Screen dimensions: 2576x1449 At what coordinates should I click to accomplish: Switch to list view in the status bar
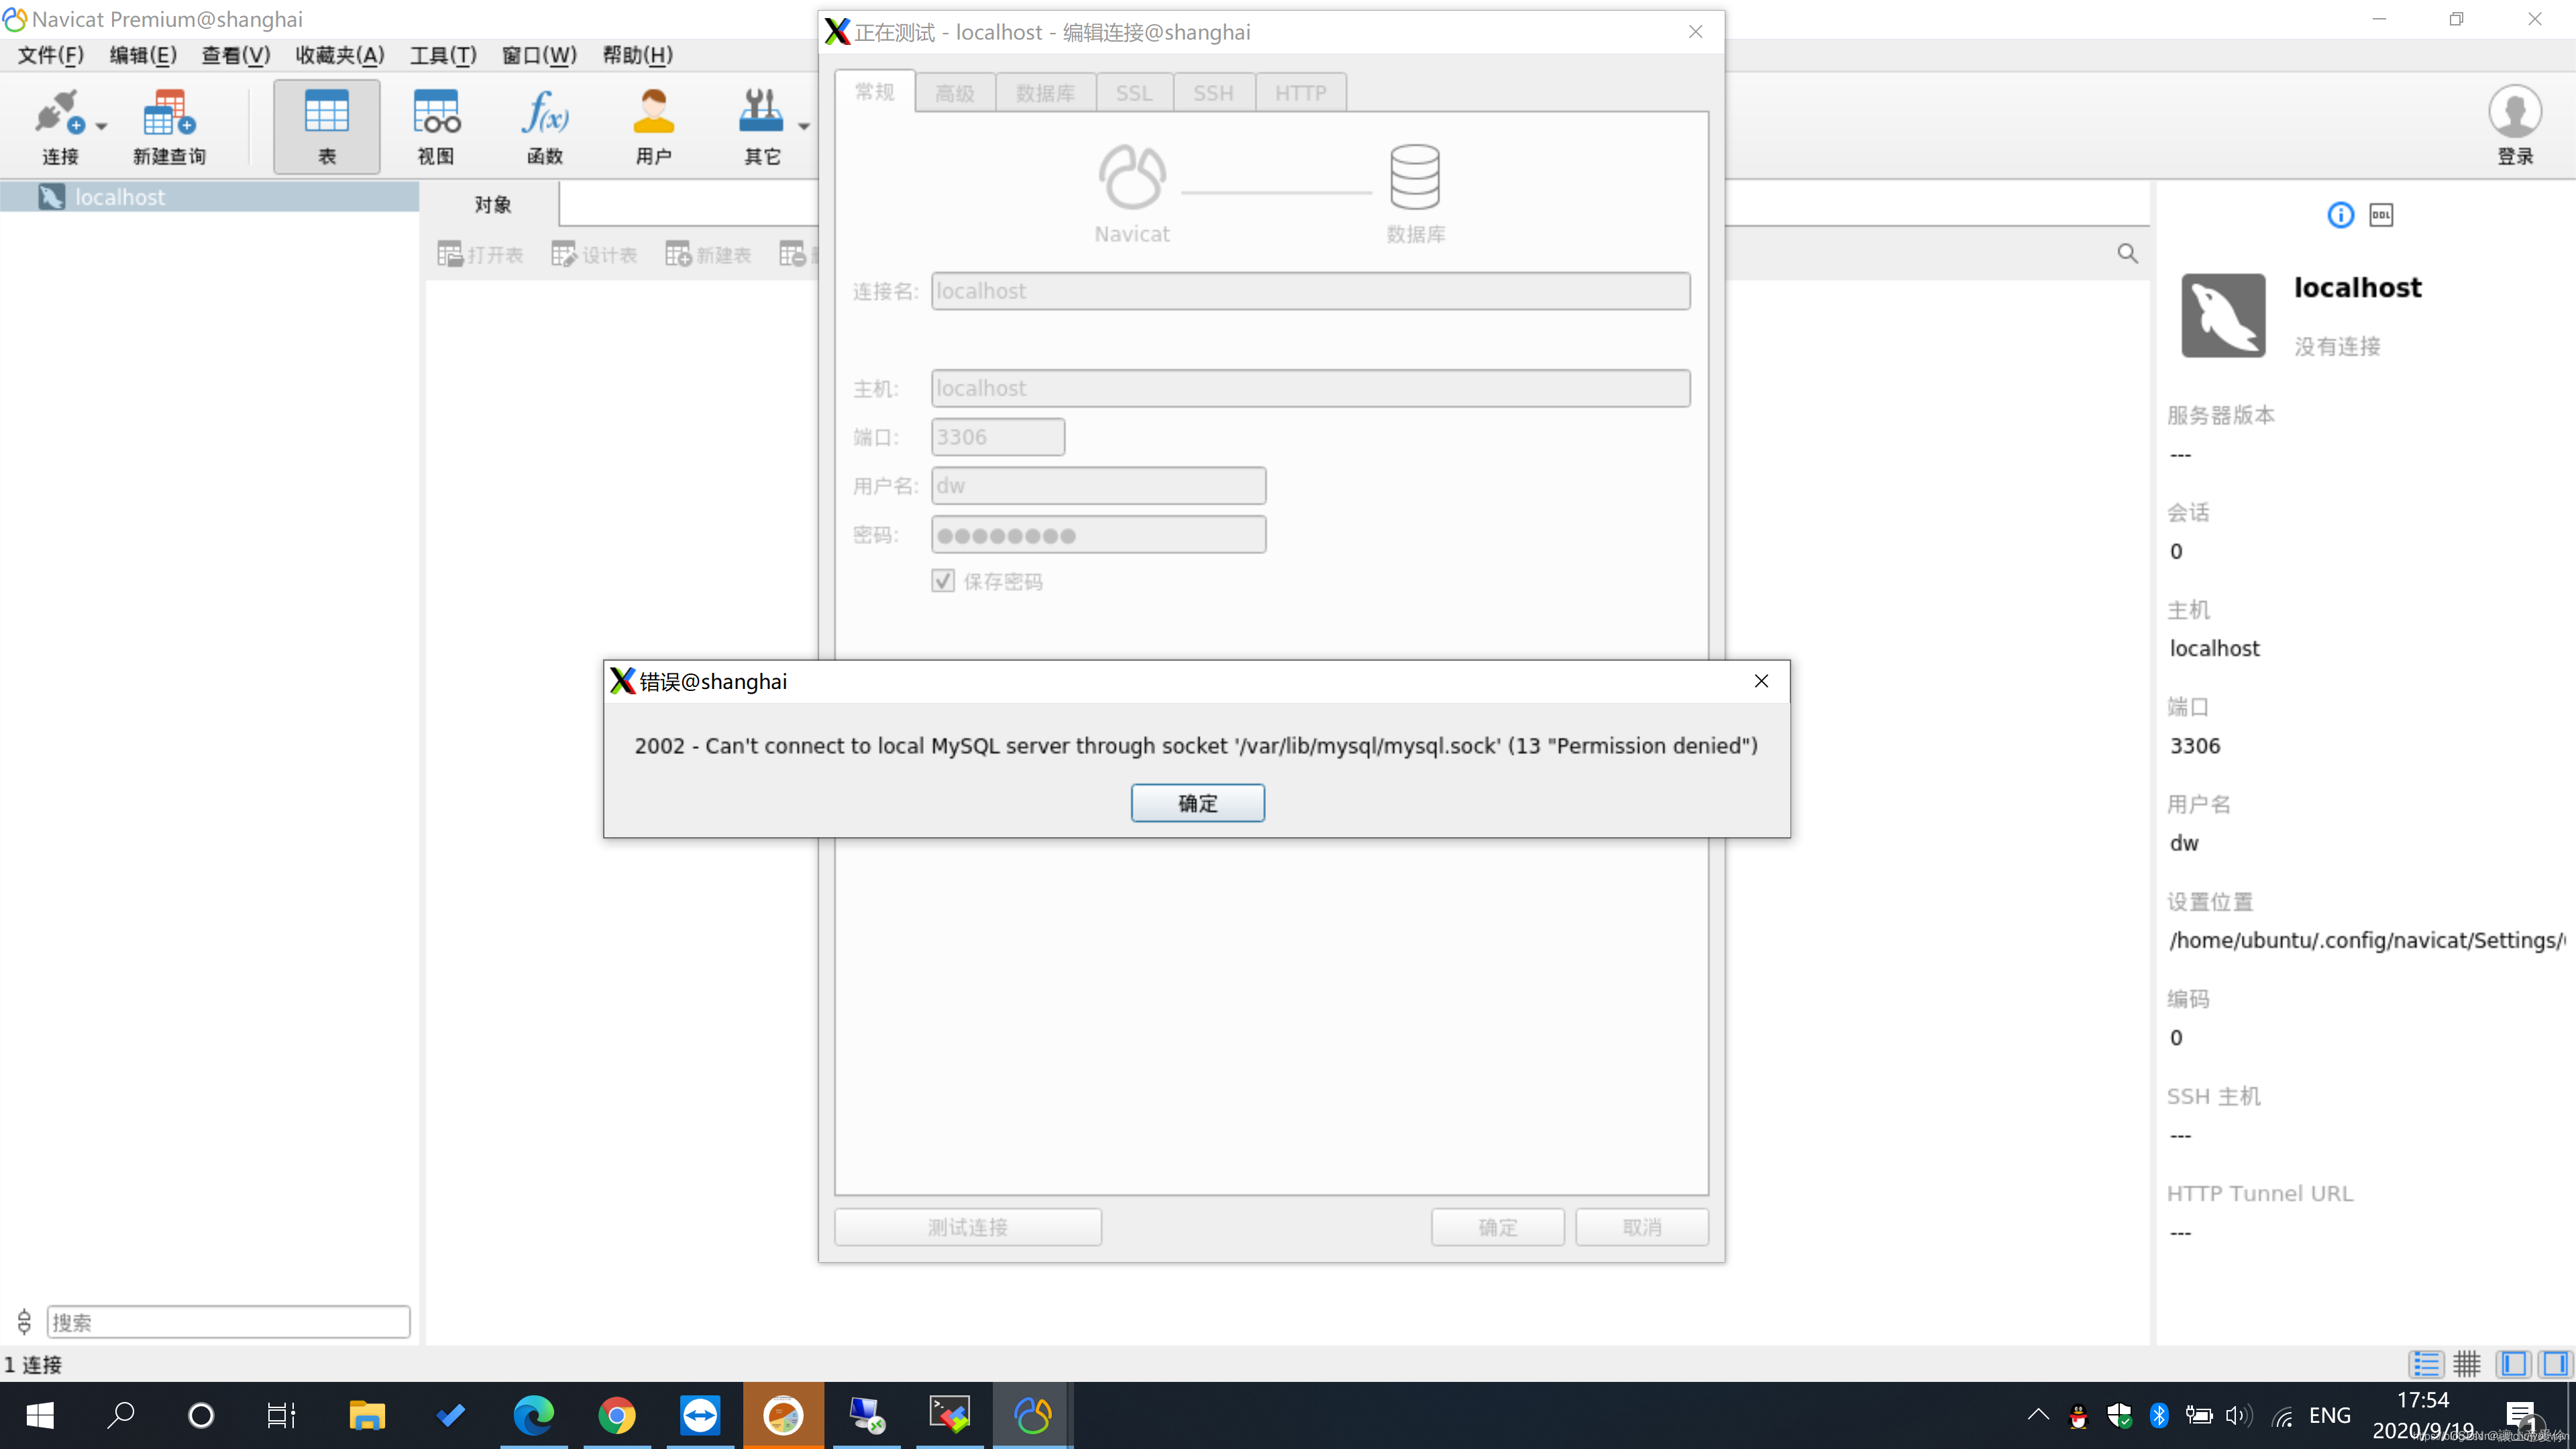[x=2425, y=1364]
